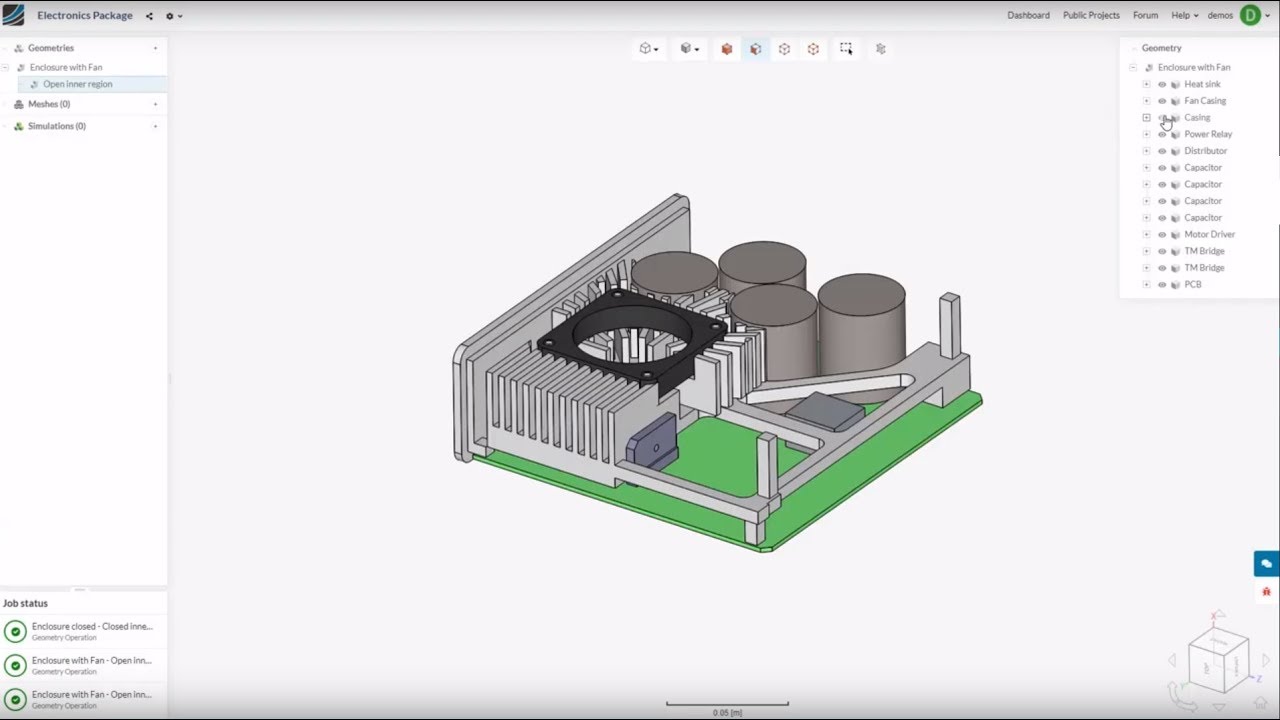This screenshot has width=1280, height=720.
Task: Collapse Enclosure with Fan in the left tree
Action: tap(6, 68)
